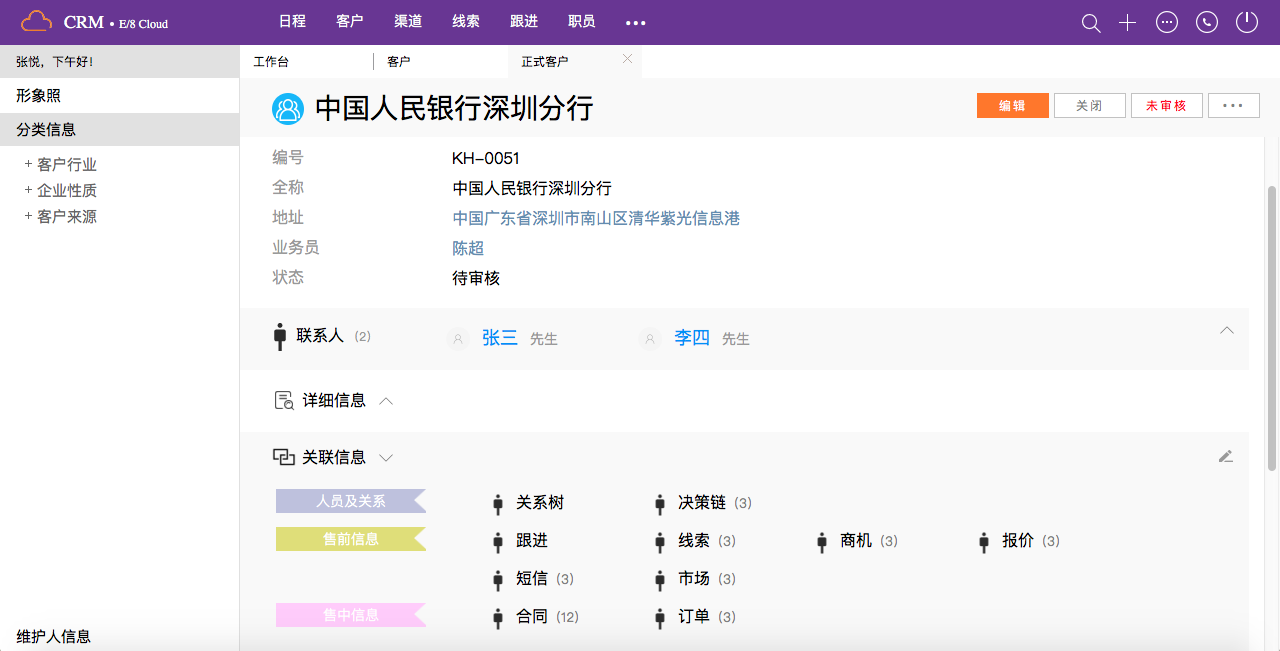Close the 正式客户 tab
This screenshot has height=651, width=1280.
pos(627,59)
